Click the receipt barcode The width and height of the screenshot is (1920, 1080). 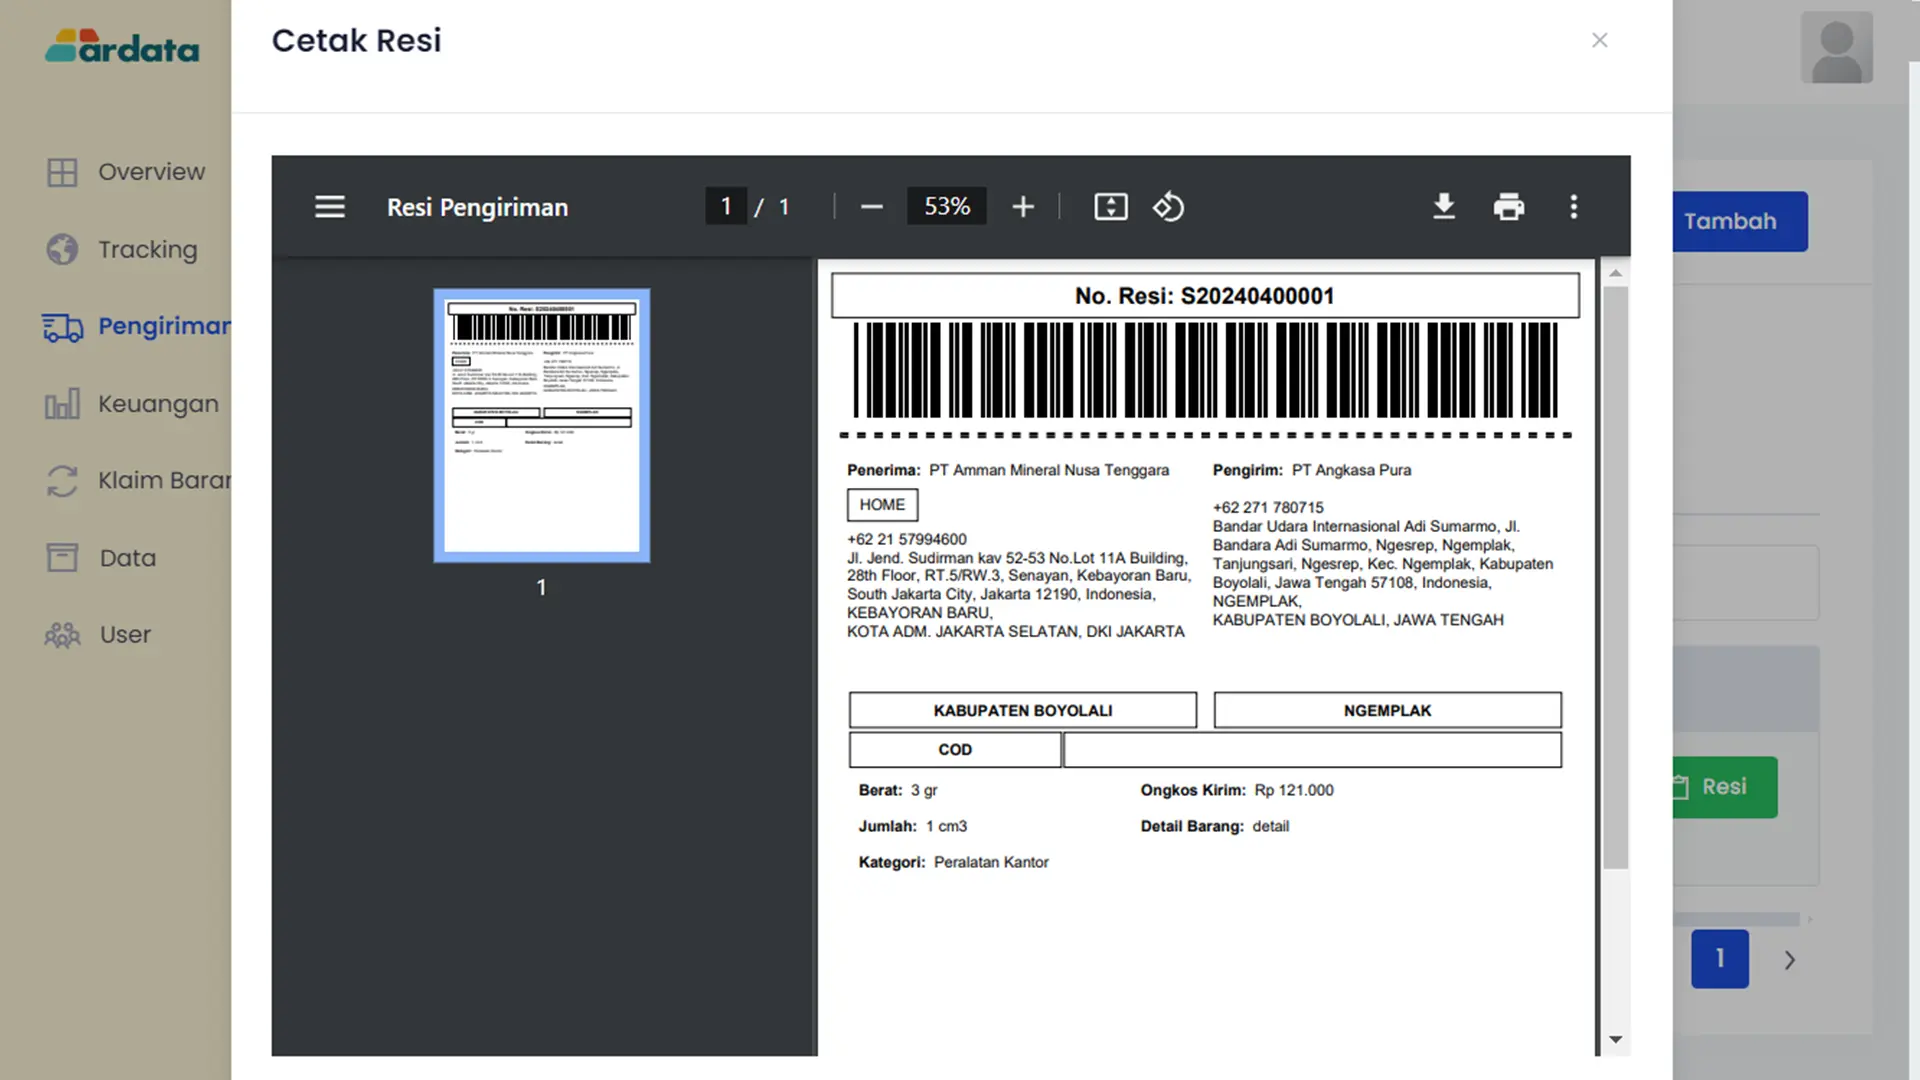(1205, 370)
